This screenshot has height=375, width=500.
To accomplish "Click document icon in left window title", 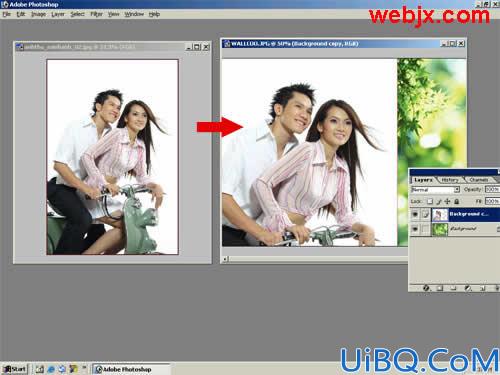I will 20,47.
